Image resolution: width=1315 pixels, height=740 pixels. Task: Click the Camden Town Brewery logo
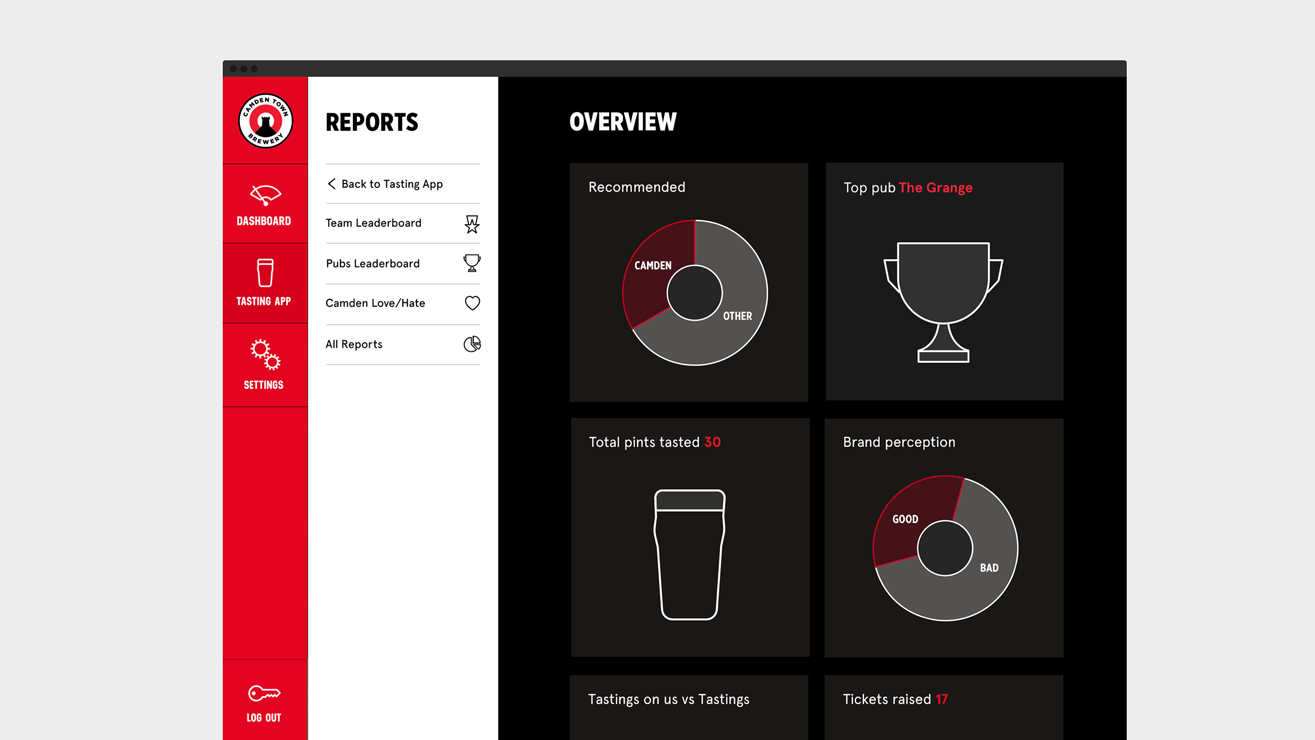(x=265, y=121)
